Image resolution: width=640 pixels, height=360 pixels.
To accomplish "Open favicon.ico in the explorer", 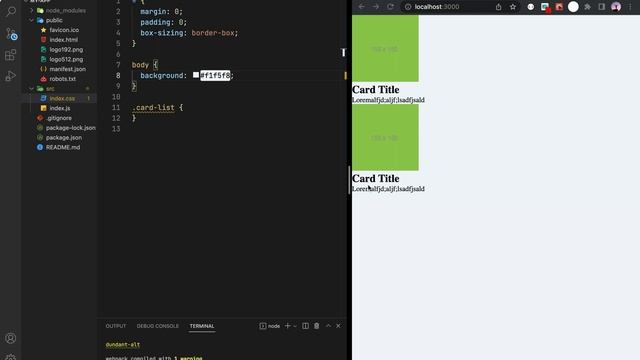I will (64, 30).
